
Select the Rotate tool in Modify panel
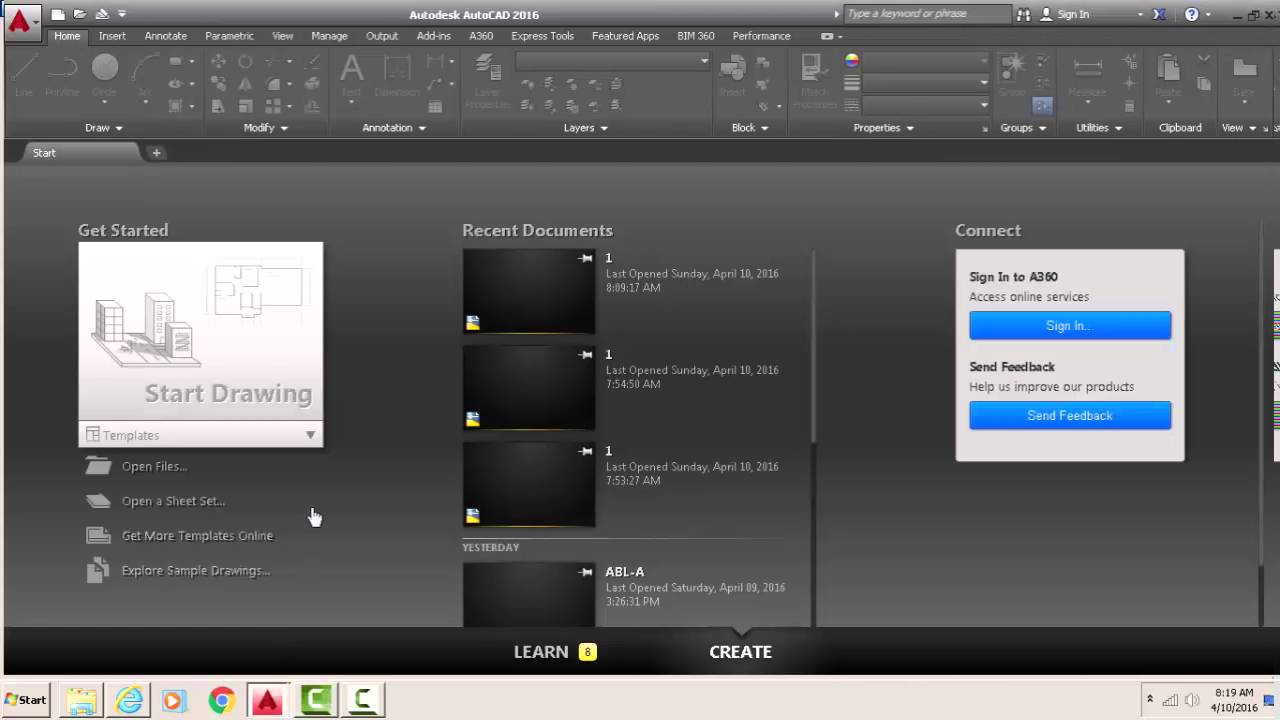[245, 62]
